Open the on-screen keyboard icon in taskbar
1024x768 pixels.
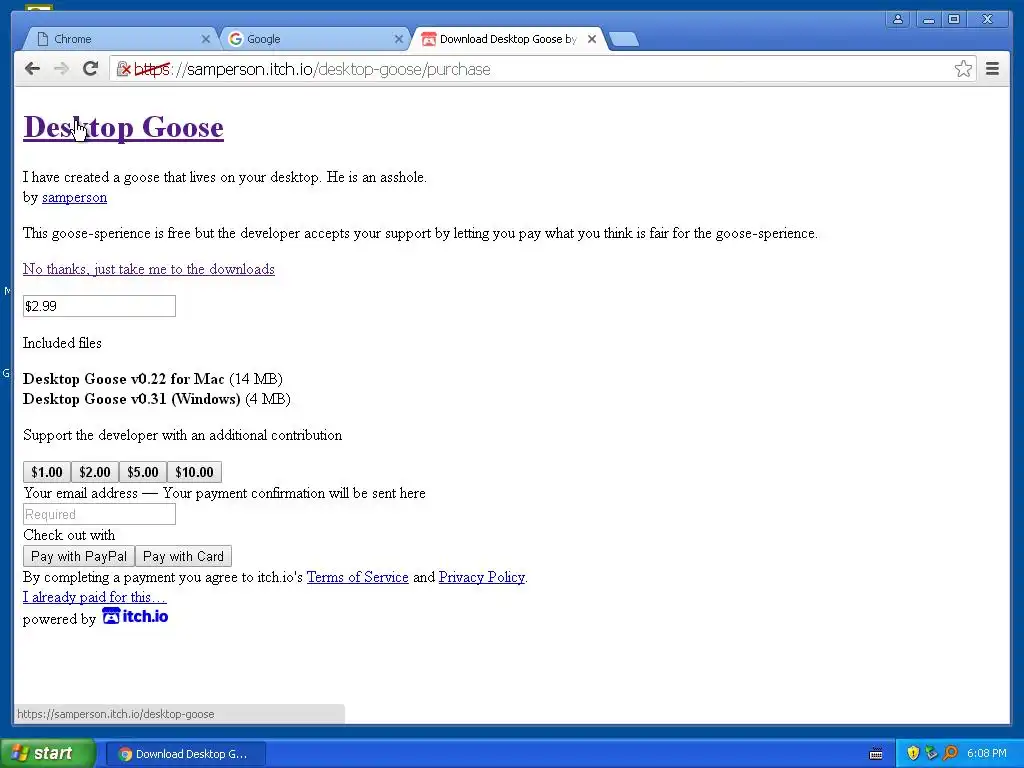[x=876, y=754]
